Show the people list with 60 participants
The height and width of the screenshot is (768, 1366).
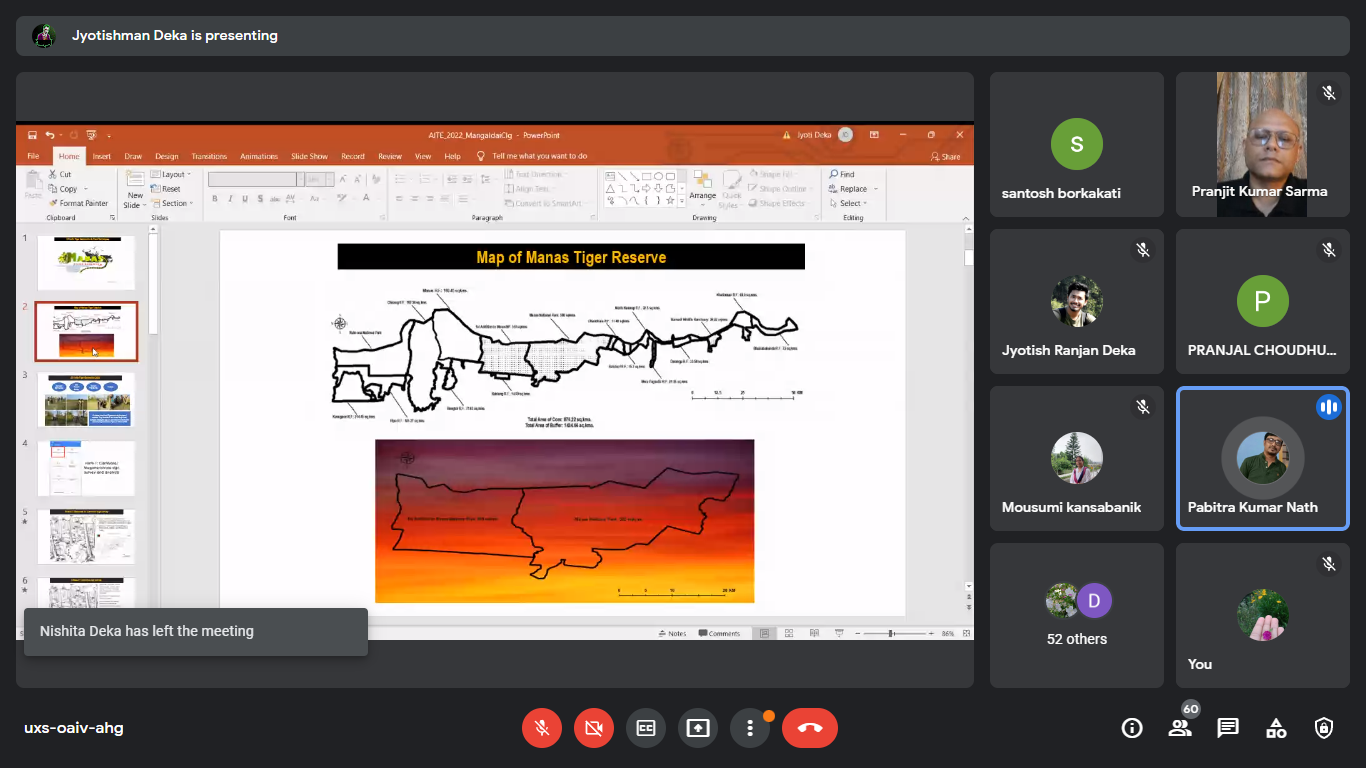[x=1180, y=728]
